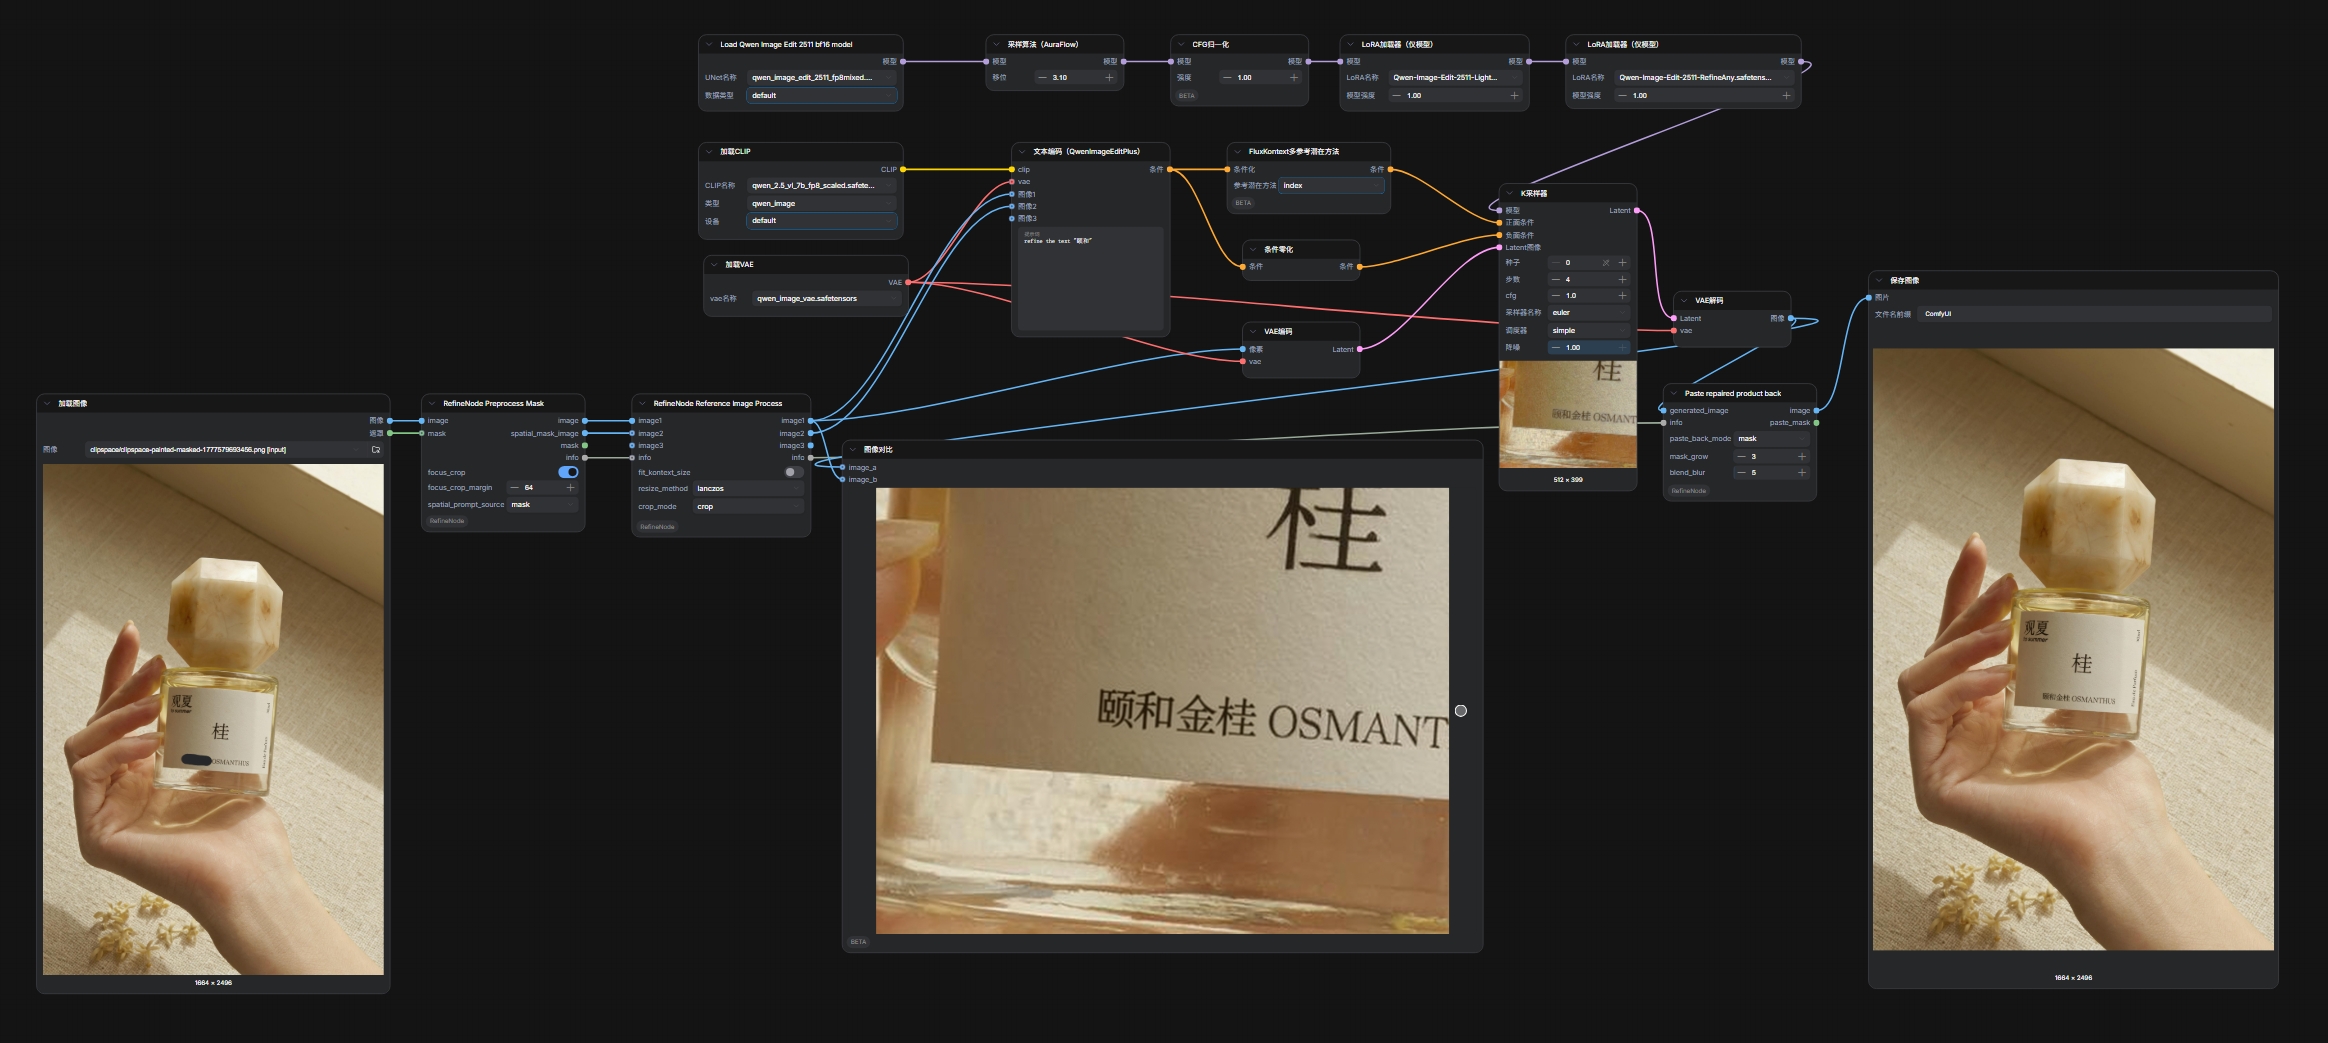Viewport: 2328px width, 1043px height.
Task: Decrease 降噪 value with the minus icon
Action: tap(1555, 348)
